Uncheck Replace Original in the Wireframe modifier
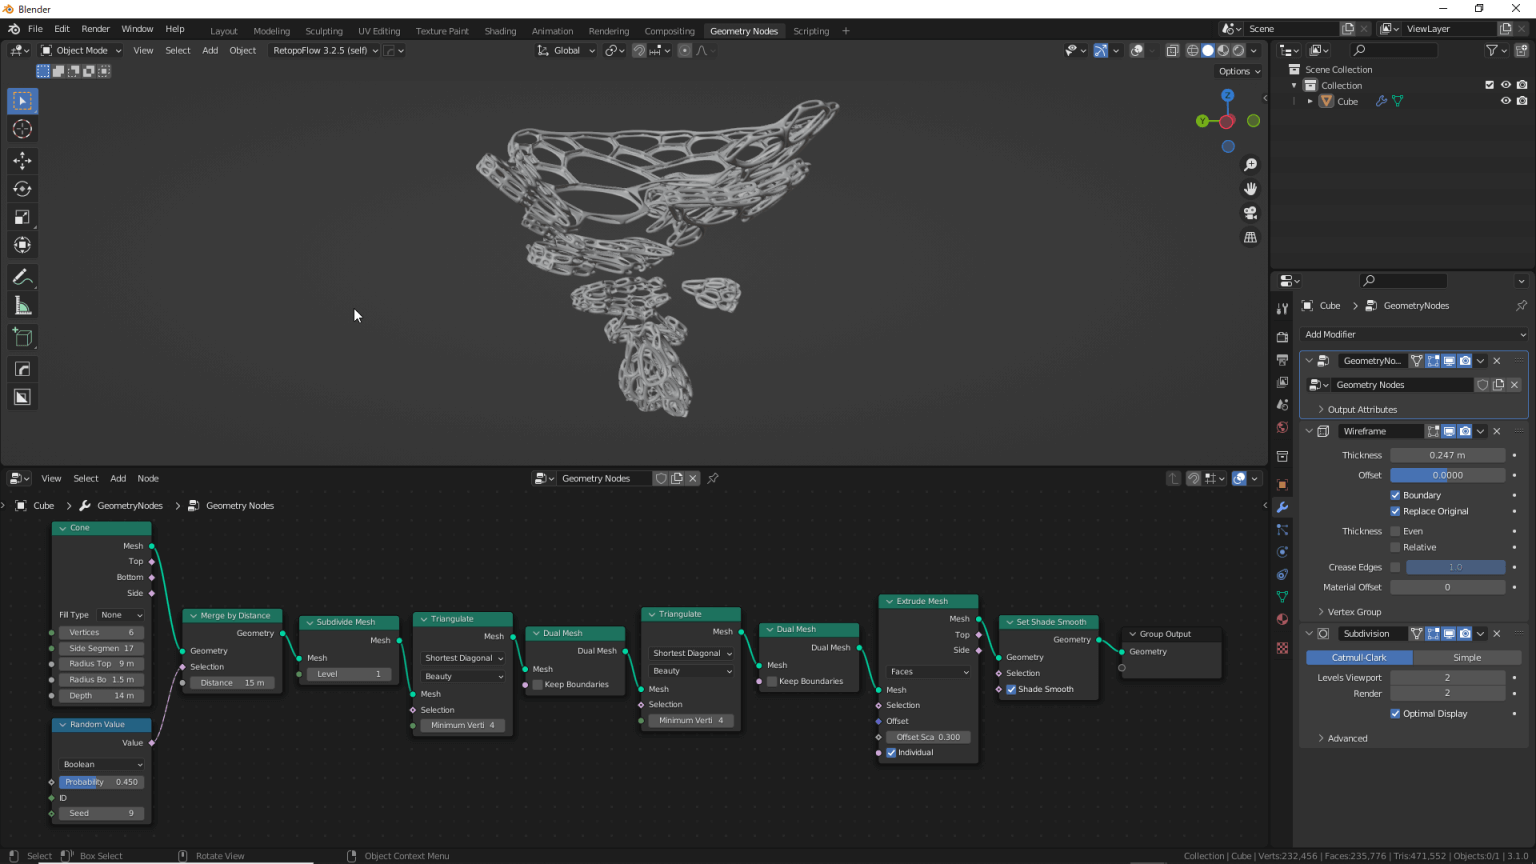Image resolution: width=1536 pixels, height=864 pixels. pyautogui.click(x=1396, y=511)
